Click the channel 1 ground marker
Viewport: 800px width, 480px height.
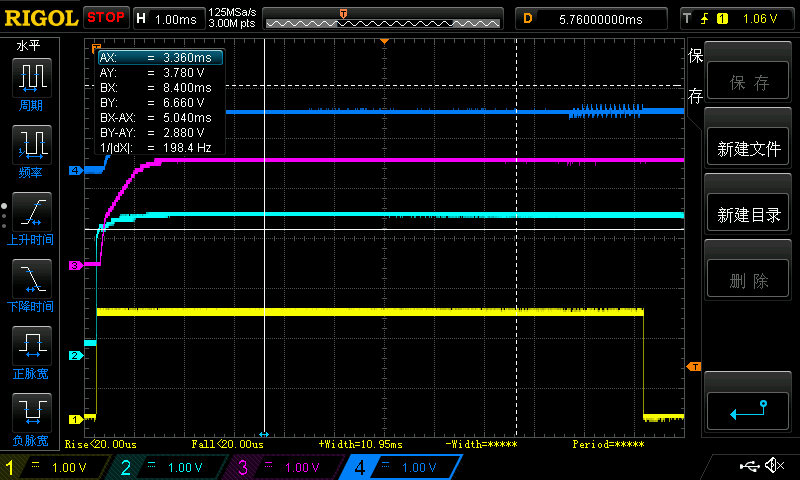coord(76,419)
